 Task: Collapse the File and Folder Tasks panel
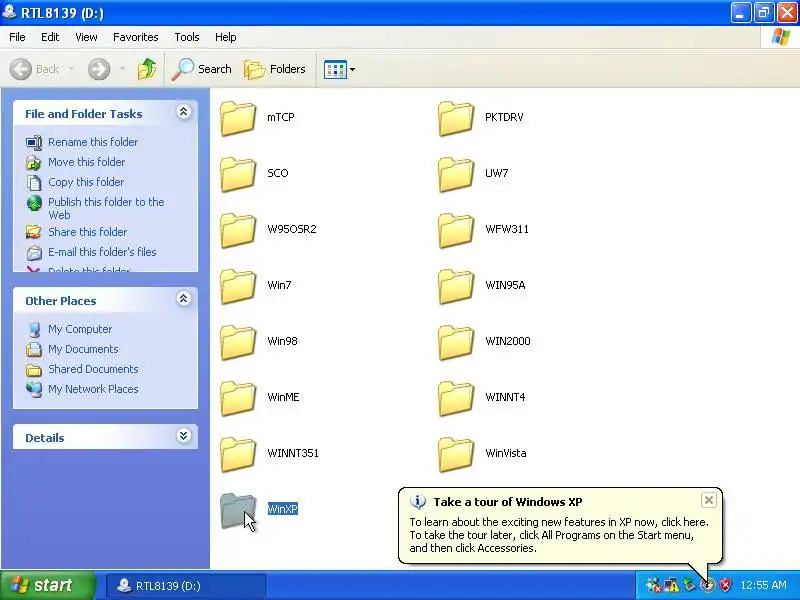(x=184, y=112)
